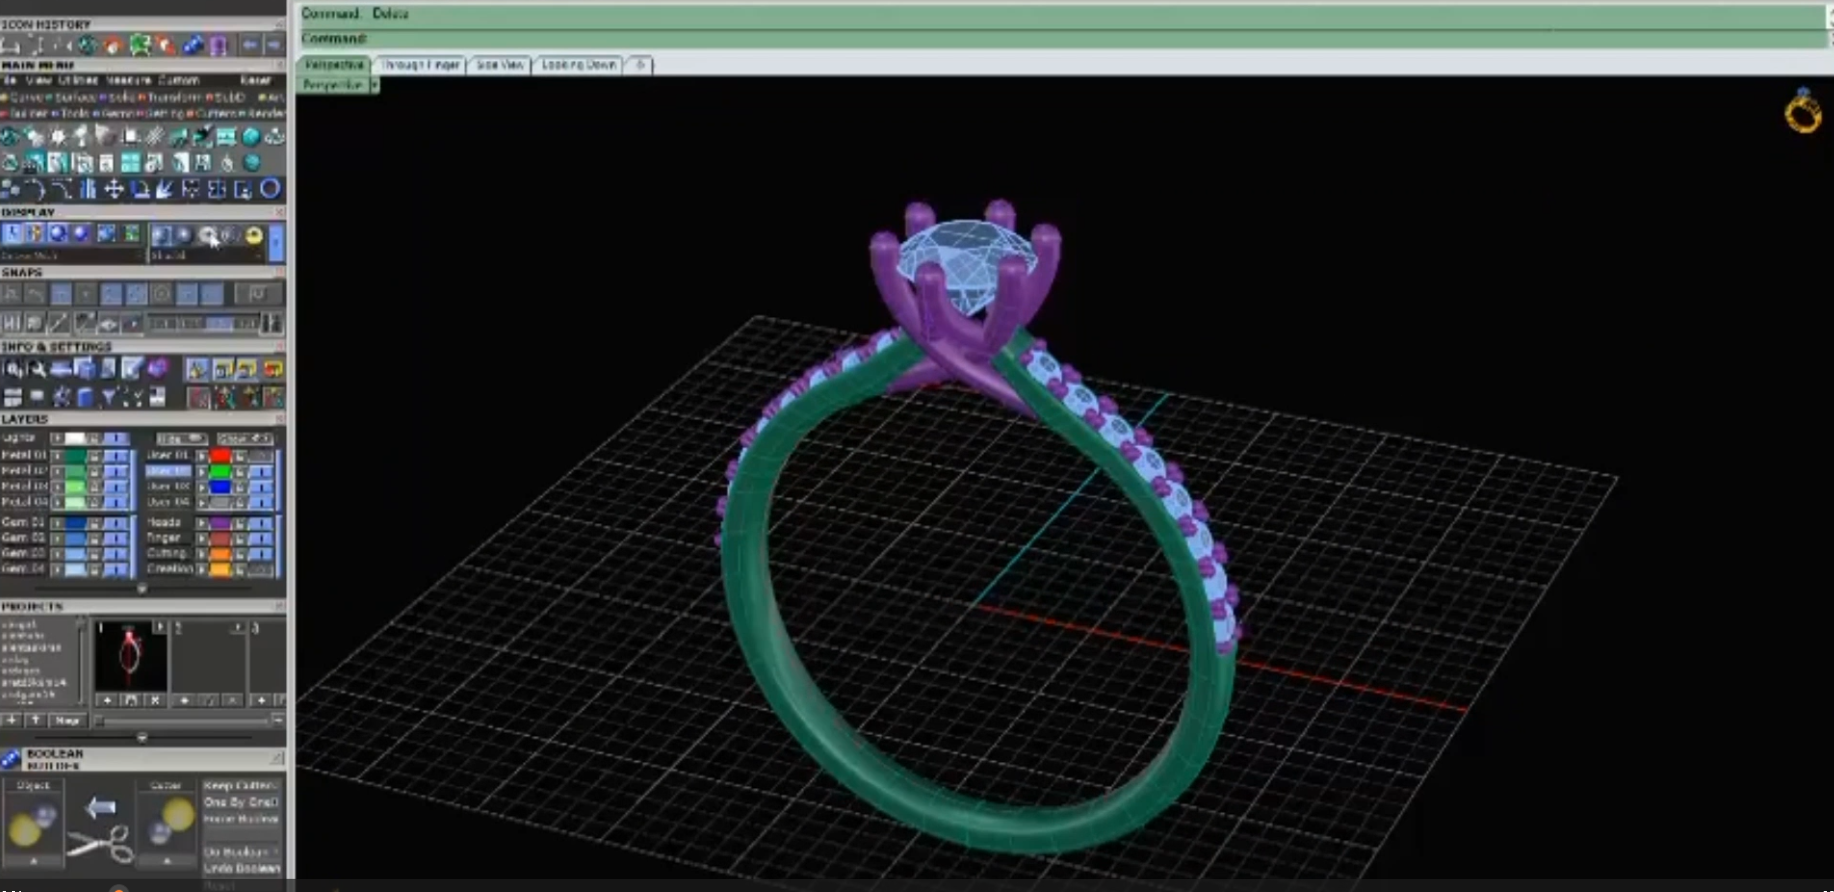Expand the User 01 layer arrow
Viewport: 1834px width, 892px height.
pyautogui.click(x=203, y=455)
